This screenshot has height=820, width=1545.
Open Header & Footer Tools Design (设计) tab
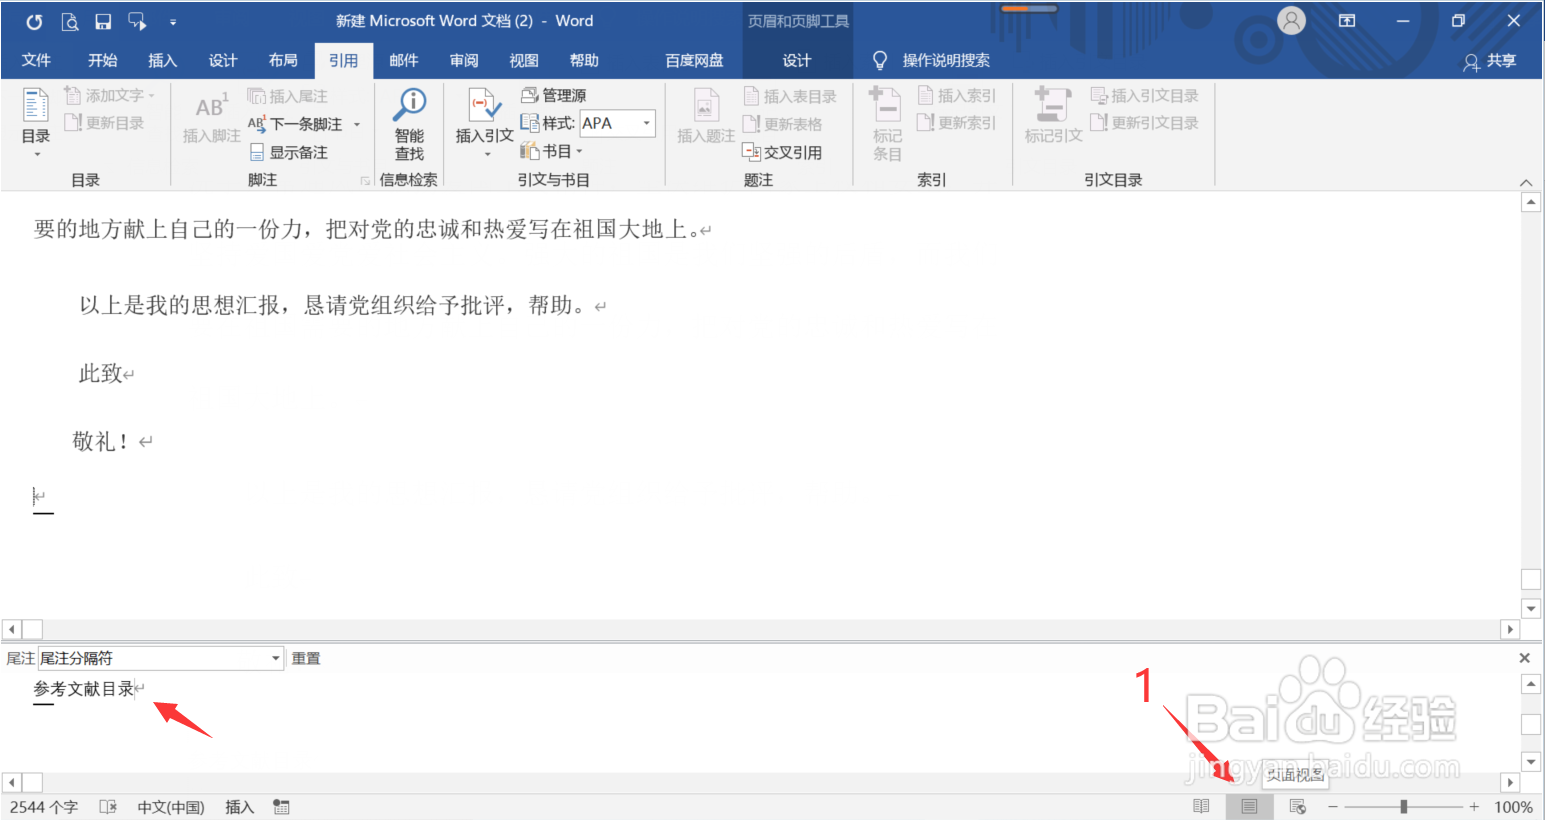click(x=797, y=60)
